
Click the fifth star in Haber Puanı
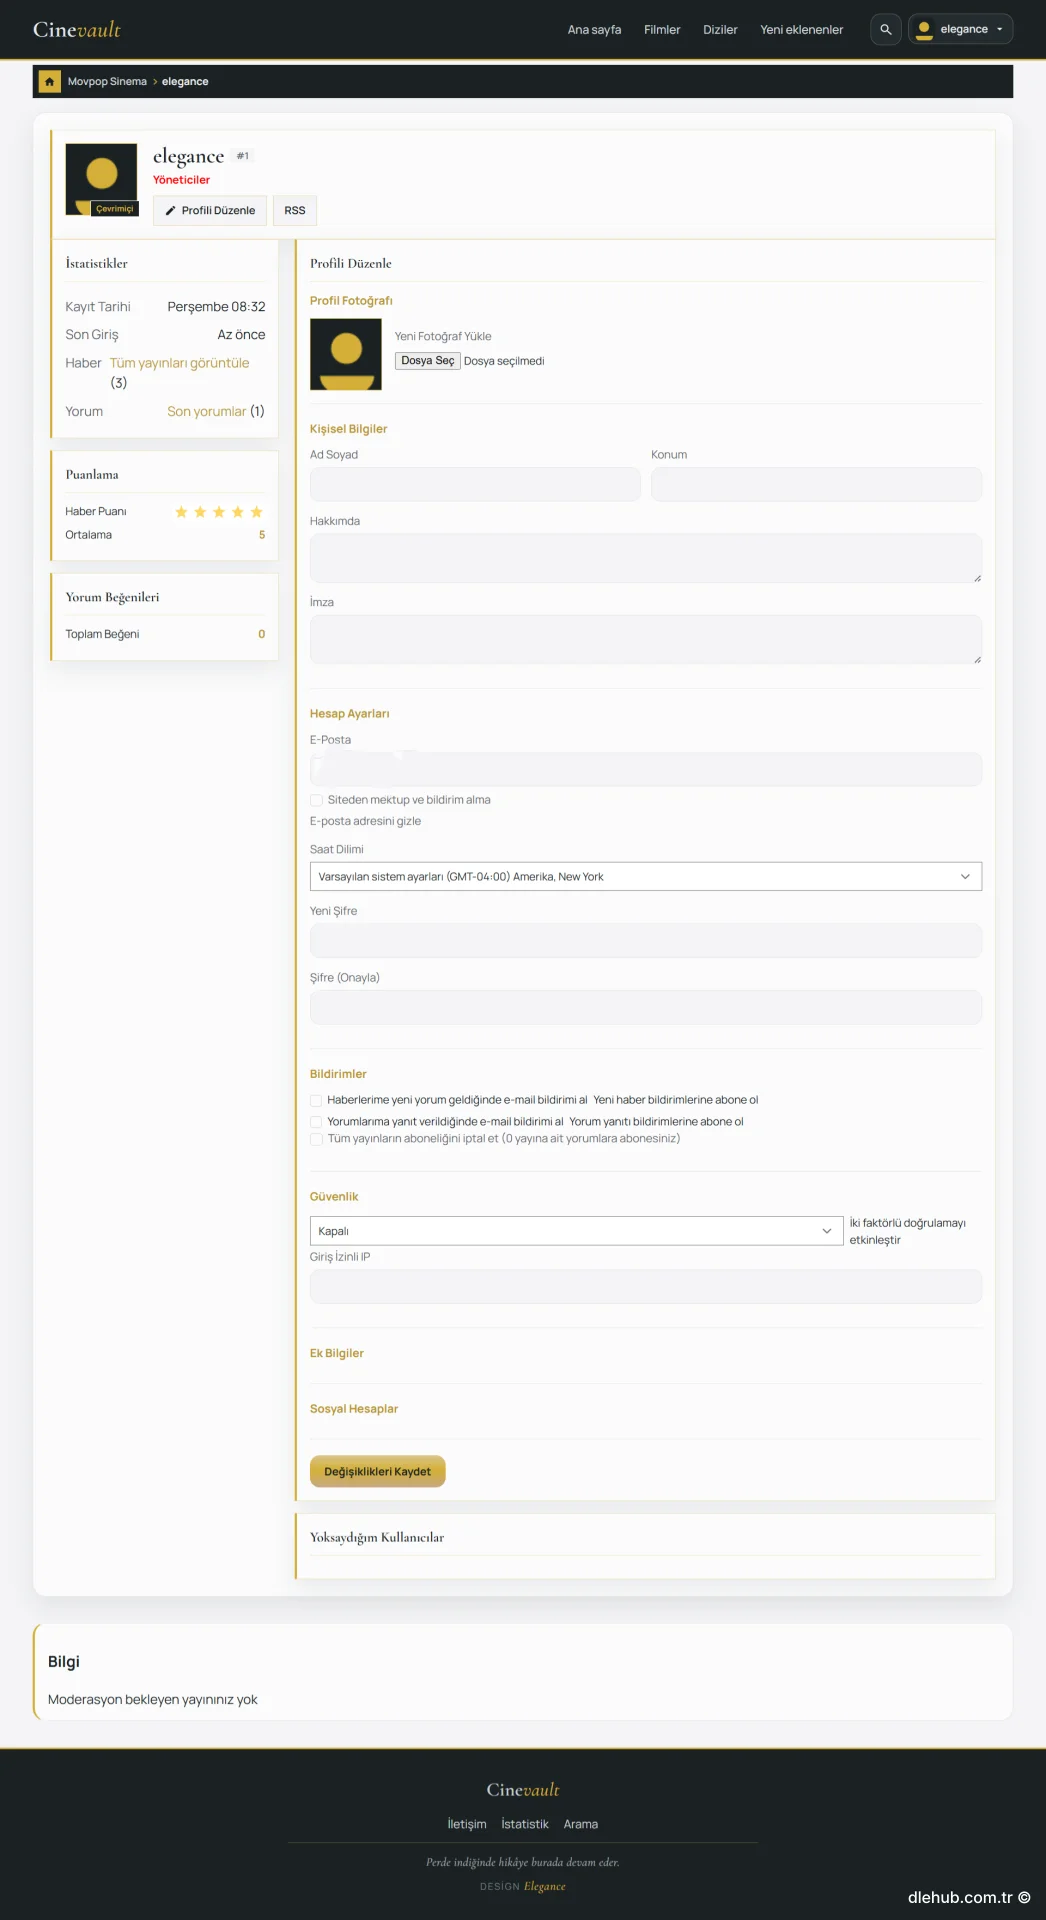tap(256, 512)
